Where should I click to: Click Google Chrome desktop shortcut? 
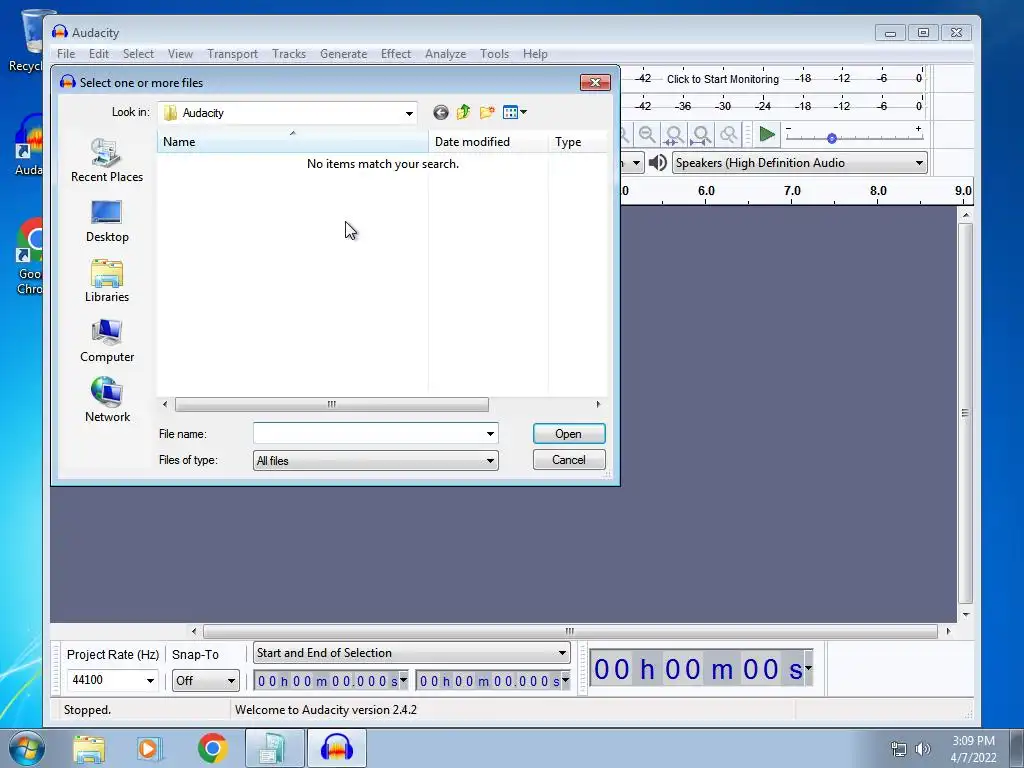point(29,257)
